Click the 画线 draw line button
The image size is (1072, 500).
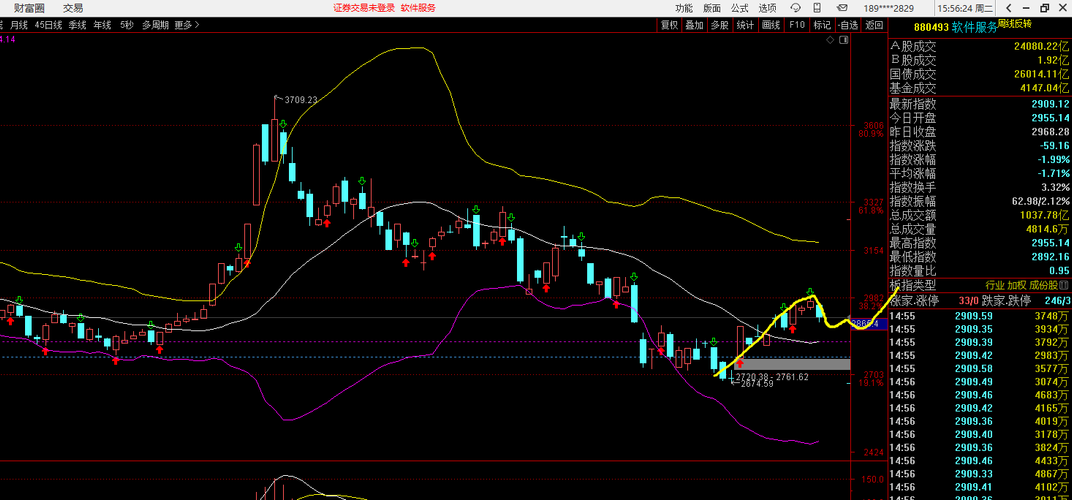point(770,25)
